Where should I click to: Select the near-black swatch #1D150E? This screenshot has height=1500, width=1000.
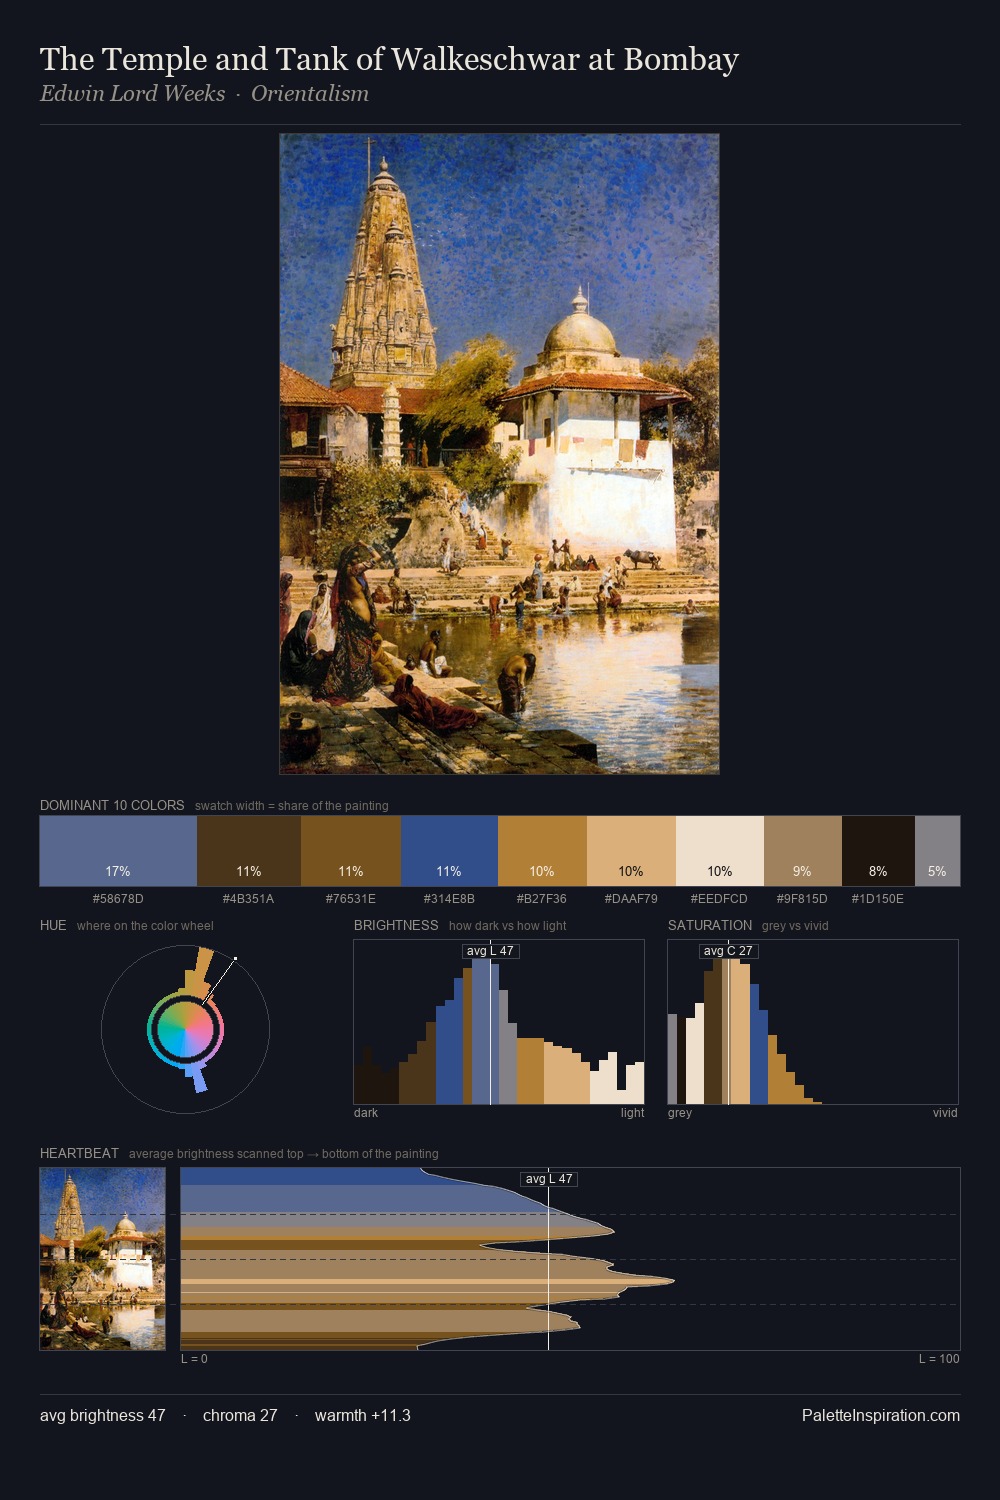pos(878,851)
